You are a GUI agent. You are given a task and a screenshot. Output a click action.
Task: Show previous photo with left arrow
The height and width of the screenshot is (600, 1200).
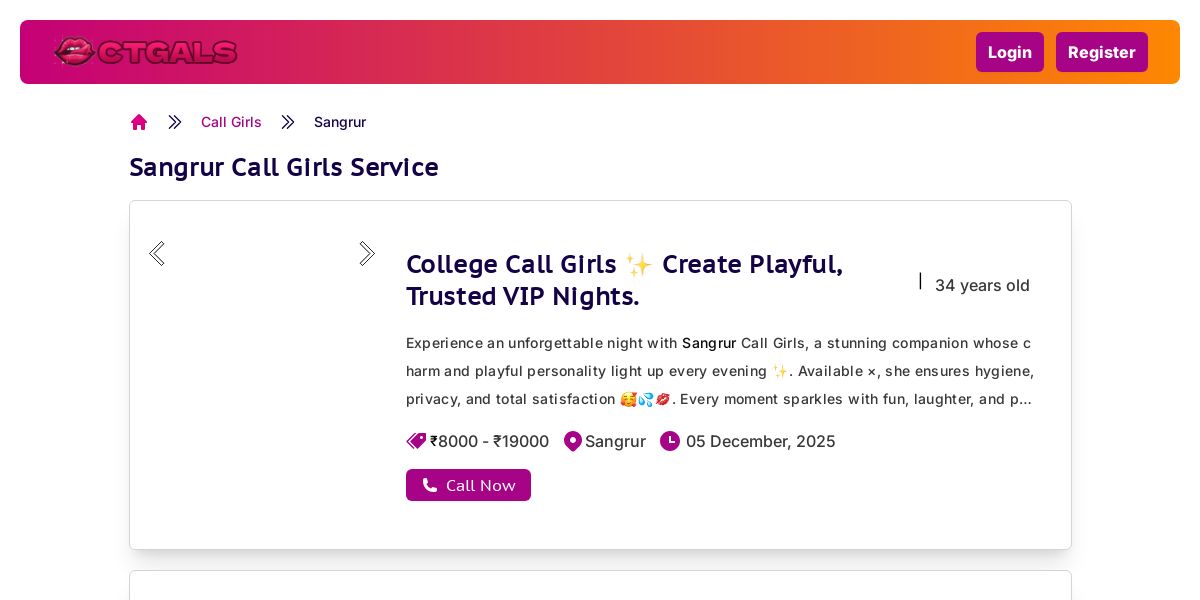[x=157, y=254]
